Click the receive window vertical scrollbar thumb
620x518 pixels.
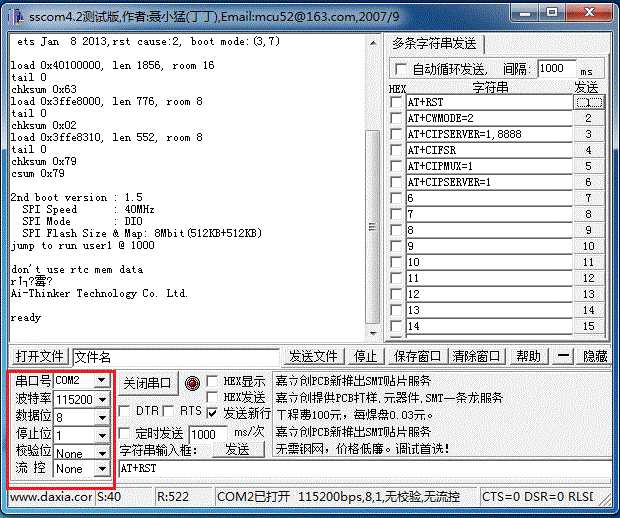[372, 226]
